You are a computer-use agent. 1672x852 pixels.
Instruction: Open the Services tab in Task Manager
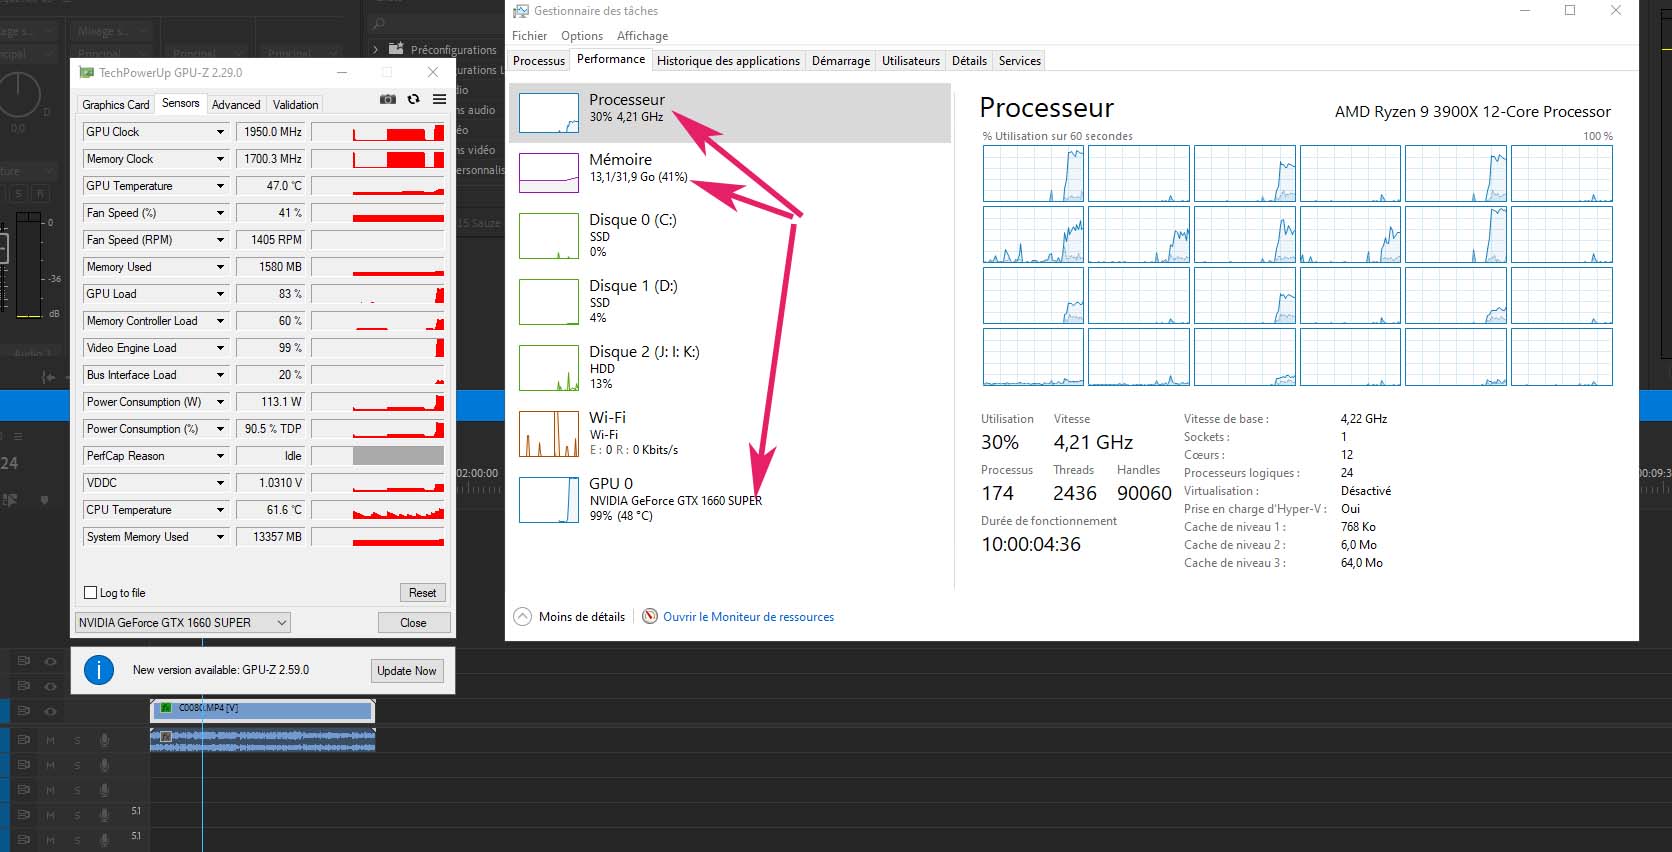[1020, 61]
